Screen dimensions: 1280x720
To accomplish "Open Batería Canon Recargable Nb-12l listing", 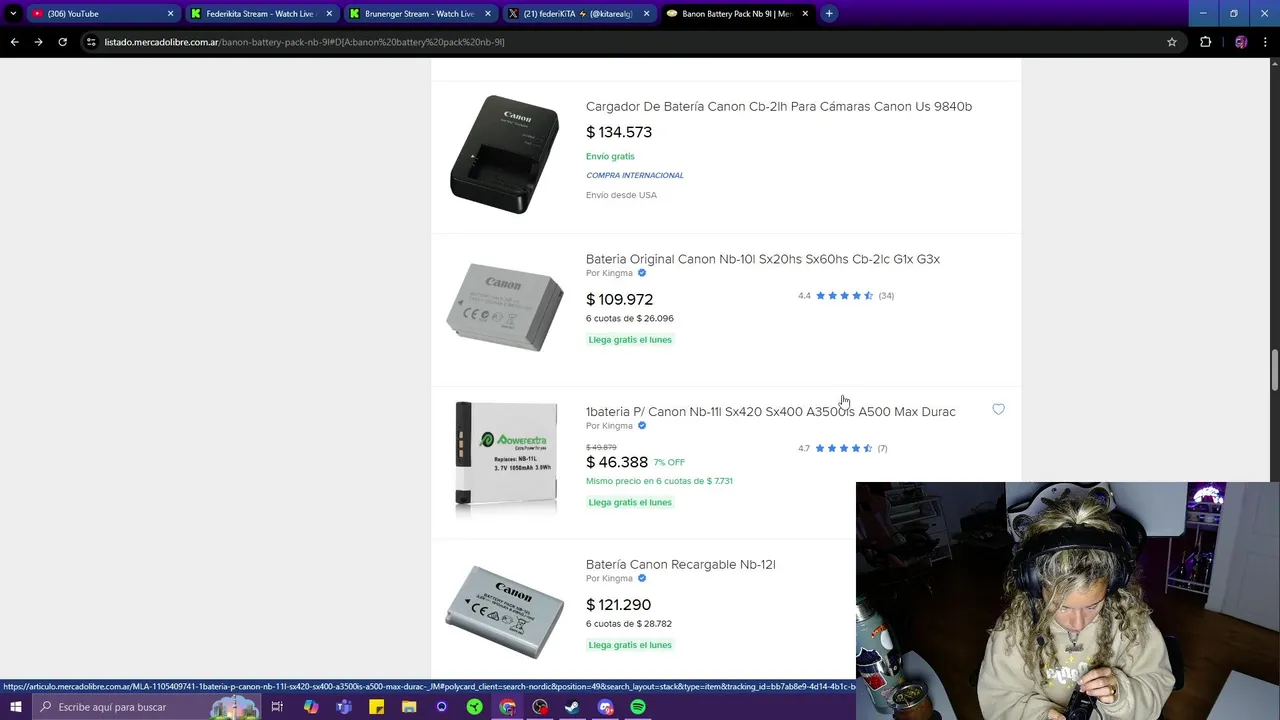I will pos(681,564).
